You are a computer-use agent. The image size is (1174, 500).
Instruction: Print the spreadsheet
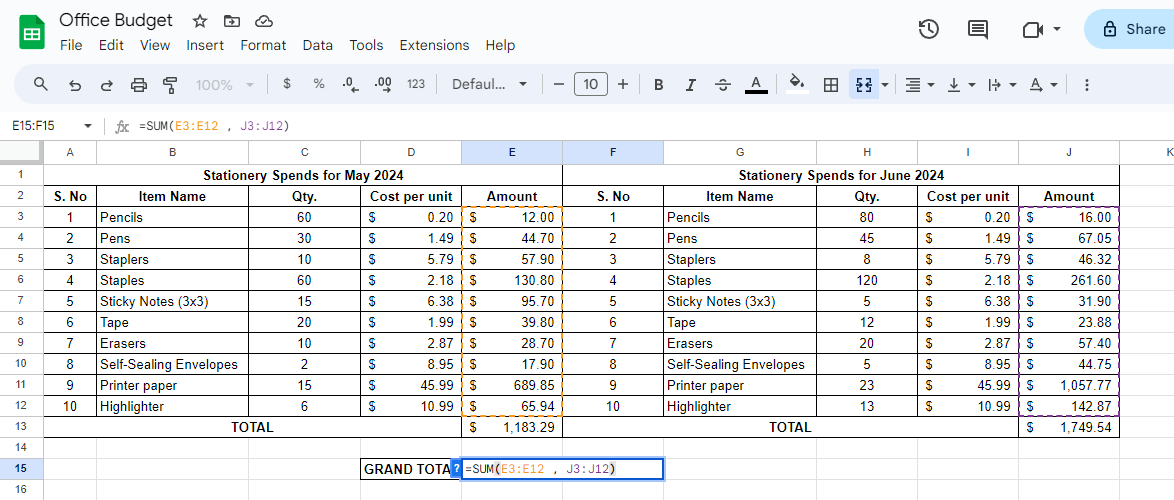tap(139, 85)
